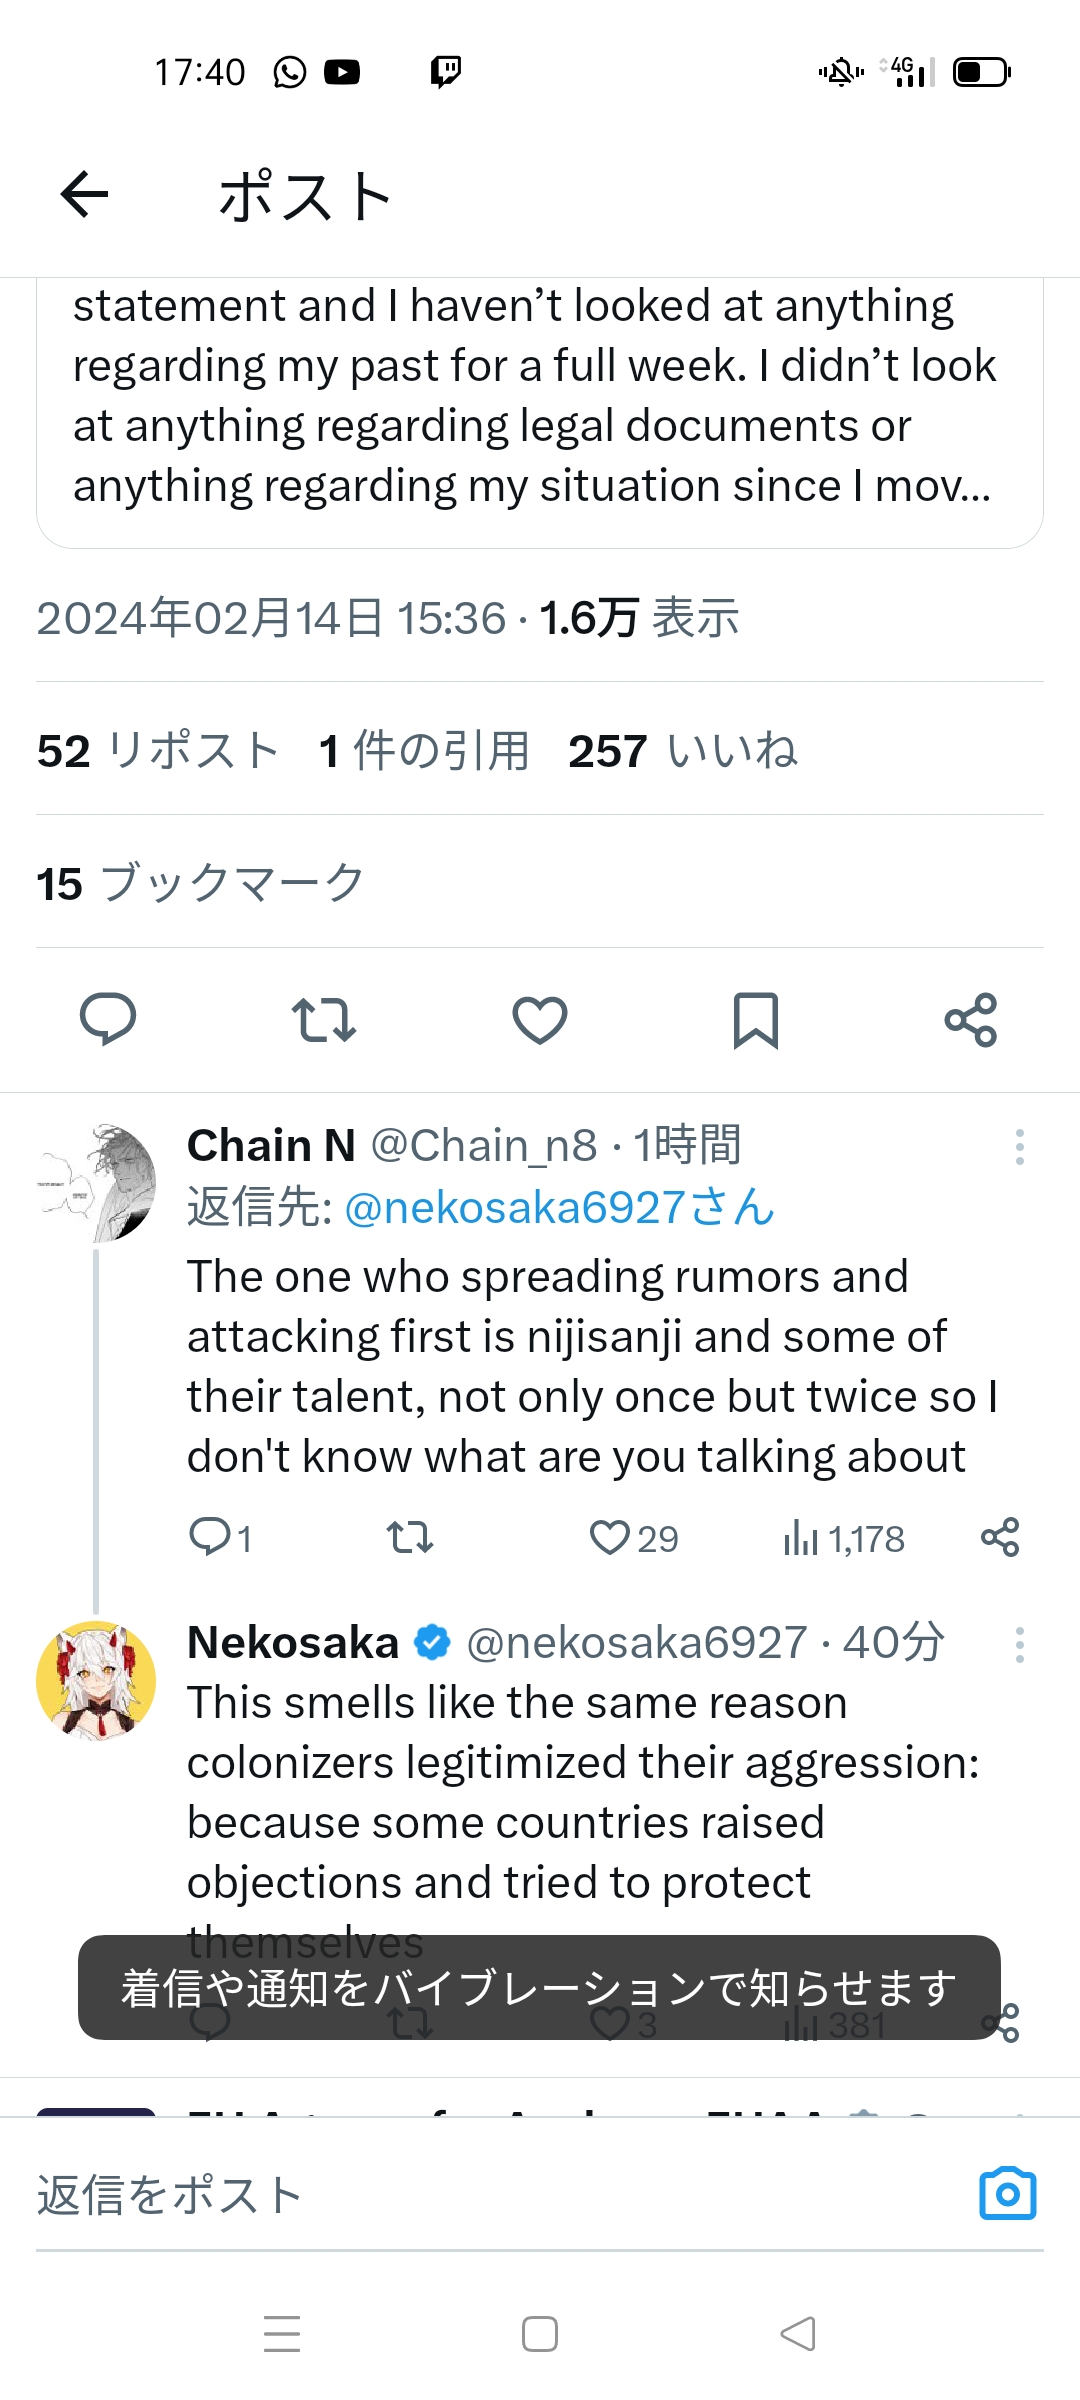Image resolution: width=1080 pixels, height=2400 pixels.
Task: Open more options for Nekosaka reply
Action: pos(1019,1645)
